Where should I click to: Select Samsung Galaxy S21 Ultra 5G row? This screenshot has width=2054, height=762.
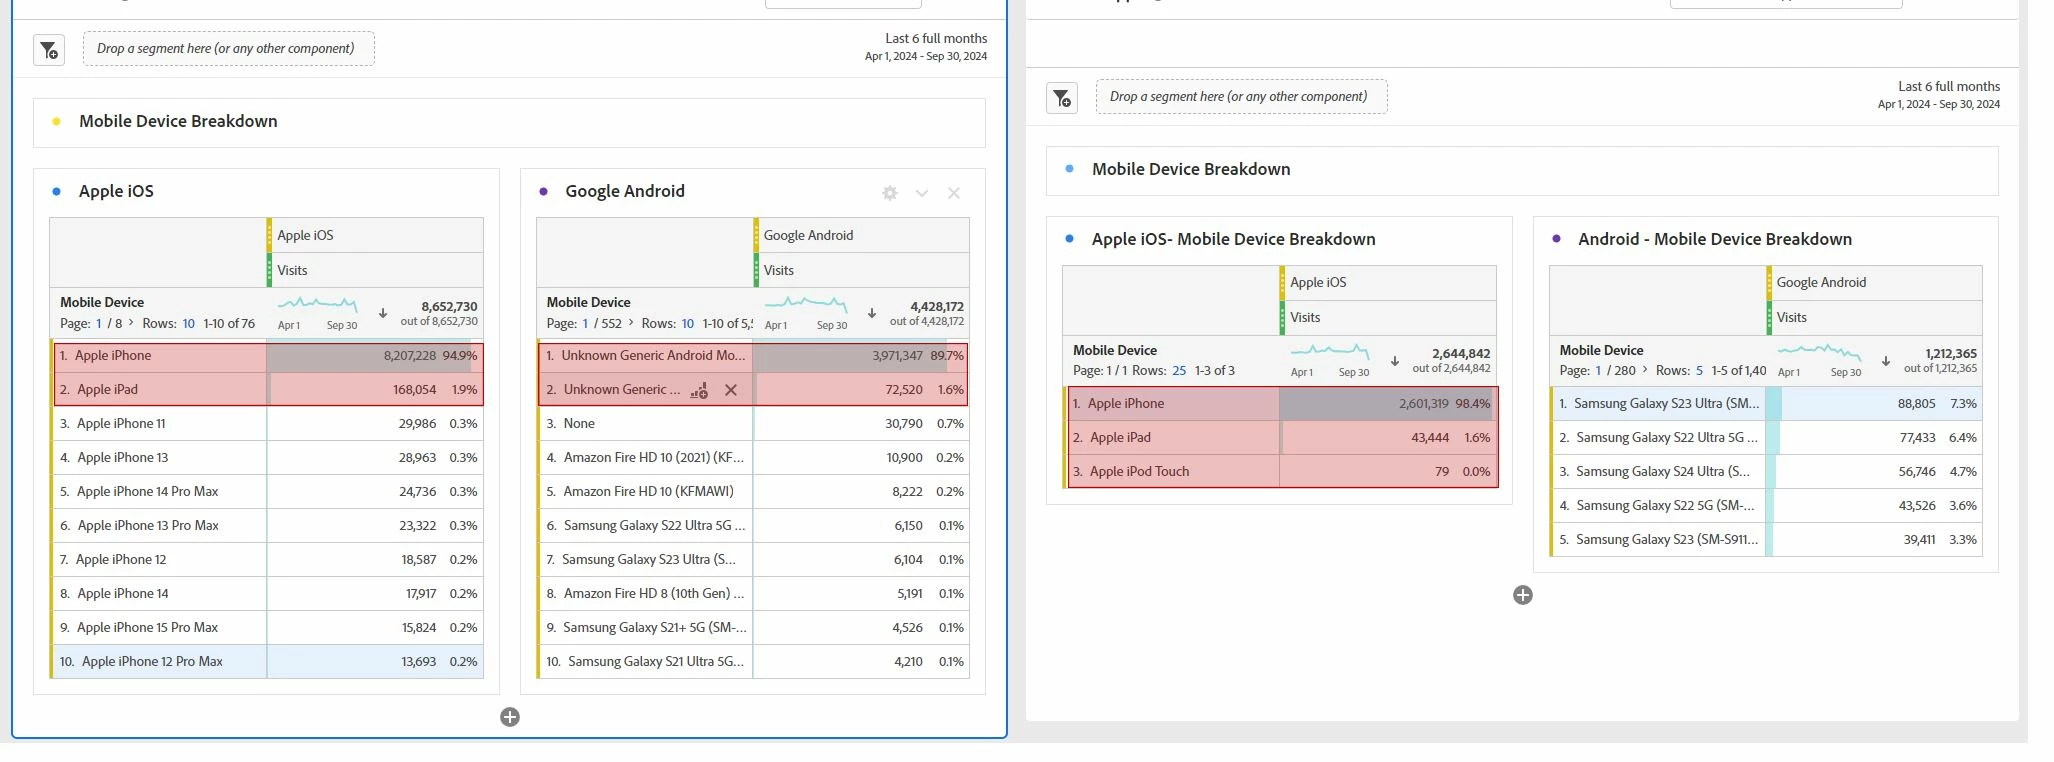753,662
